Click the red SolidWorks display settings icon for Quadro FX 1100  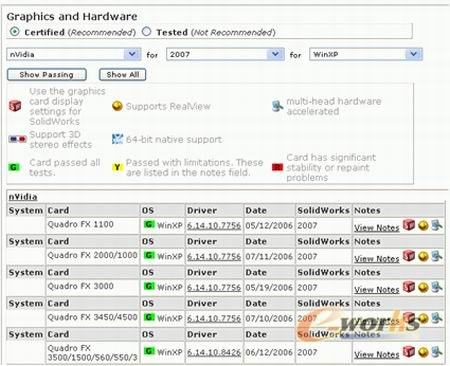(x=409, y=225)
